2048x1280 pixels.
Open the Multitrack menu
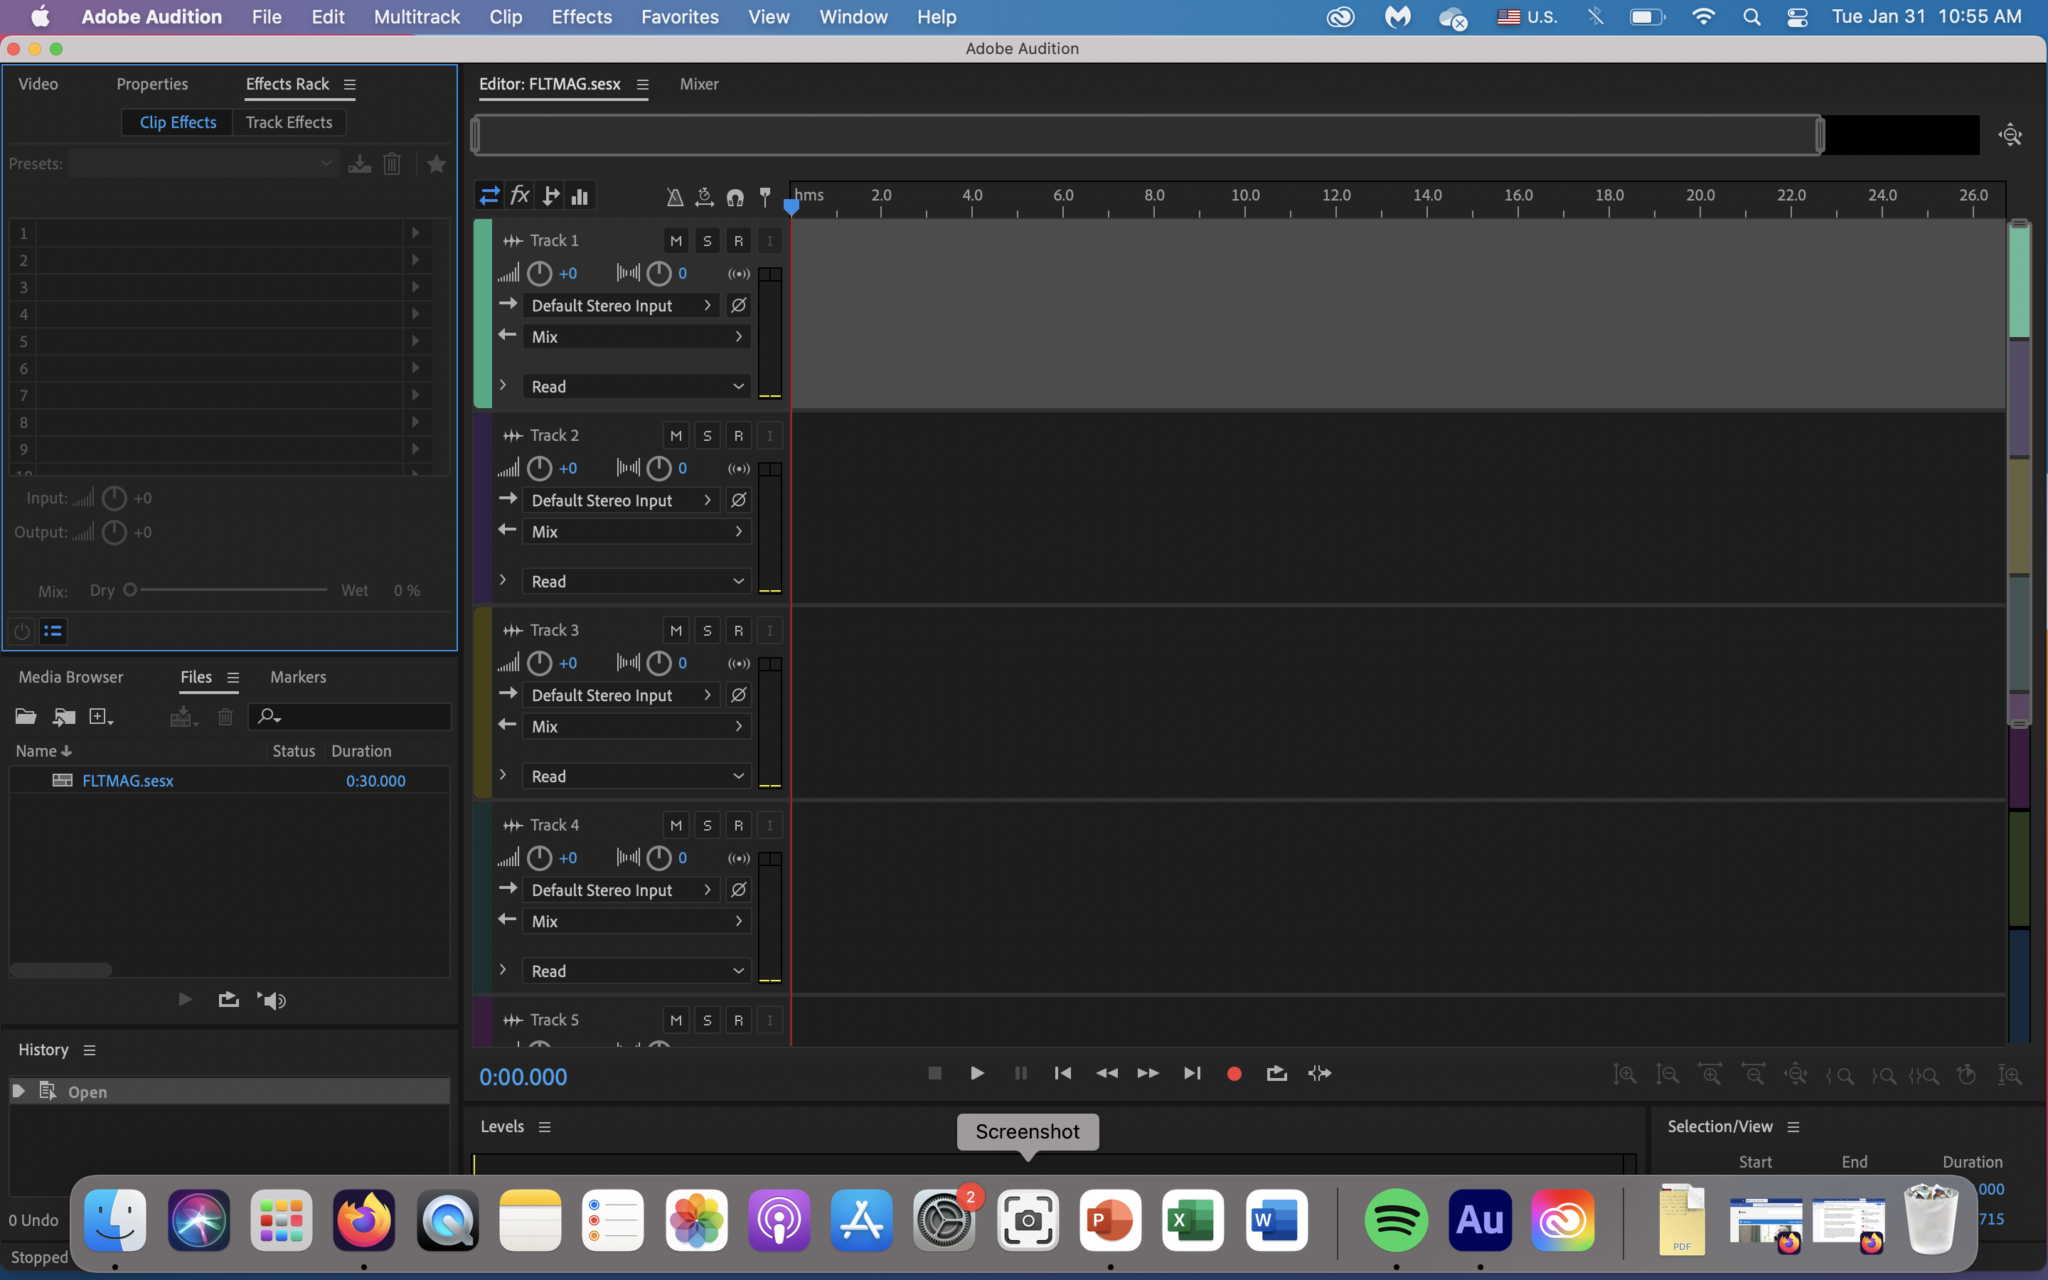(416, 17)
